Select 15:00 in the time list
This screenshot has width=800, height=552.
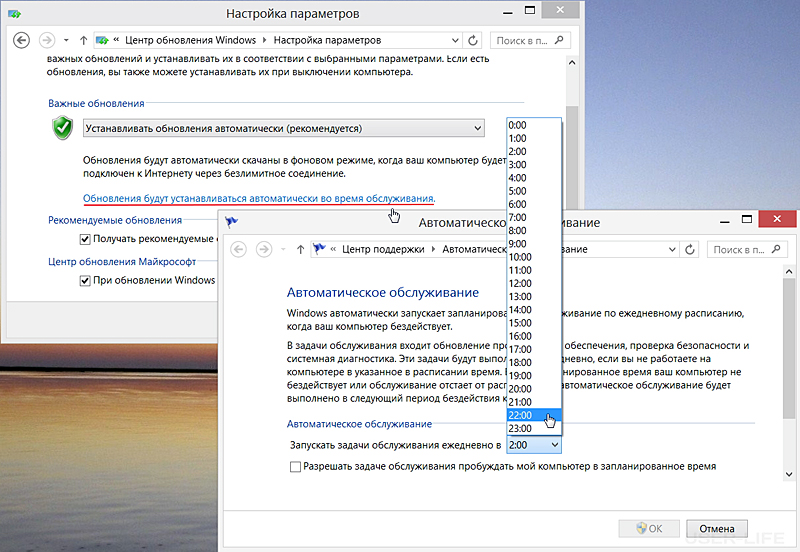(534, 323)
